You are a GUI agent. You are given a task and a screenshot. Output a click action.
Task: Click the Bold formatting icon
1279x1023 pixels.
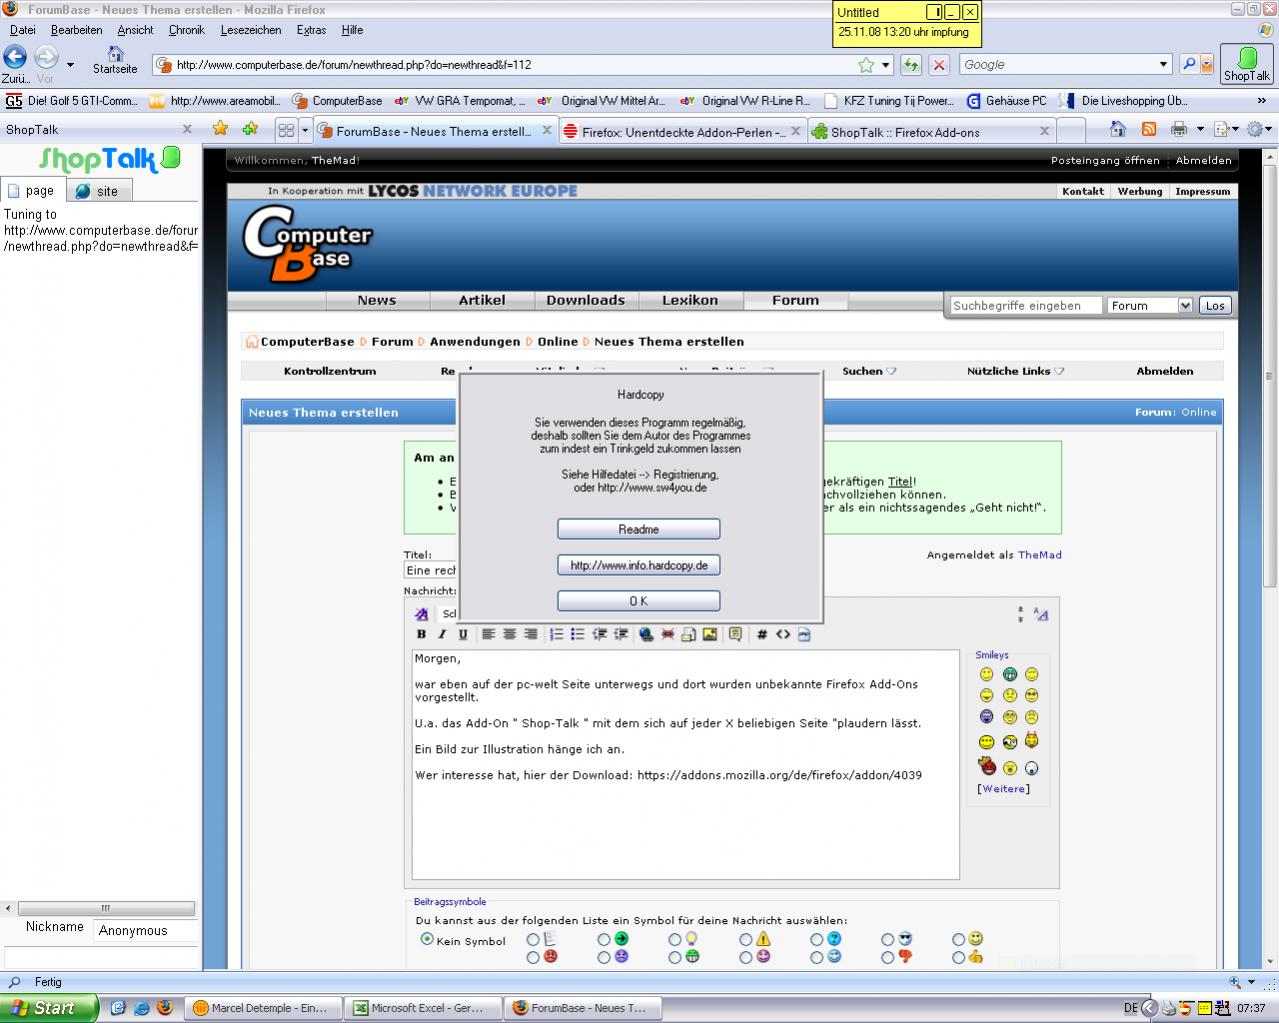click(421, 634)
